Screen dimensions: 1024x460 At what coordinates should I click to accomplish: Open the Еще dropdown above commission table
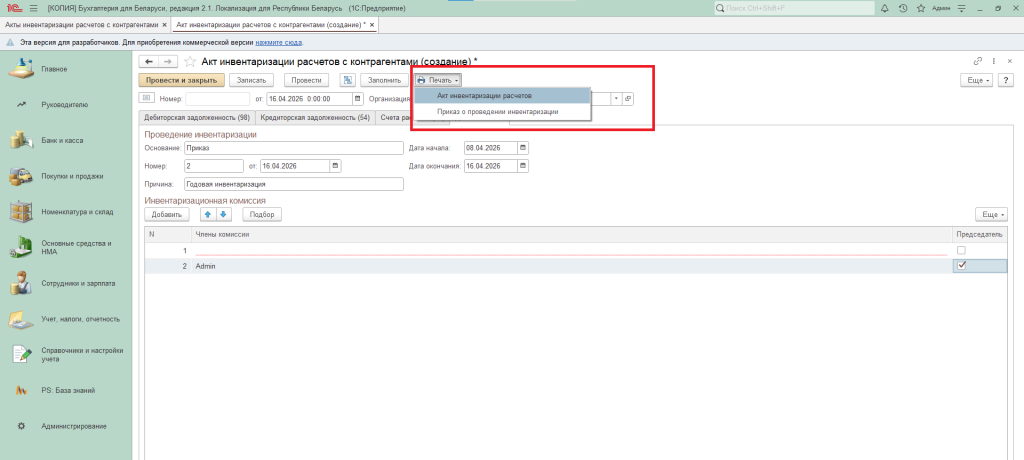pos(990,214)
